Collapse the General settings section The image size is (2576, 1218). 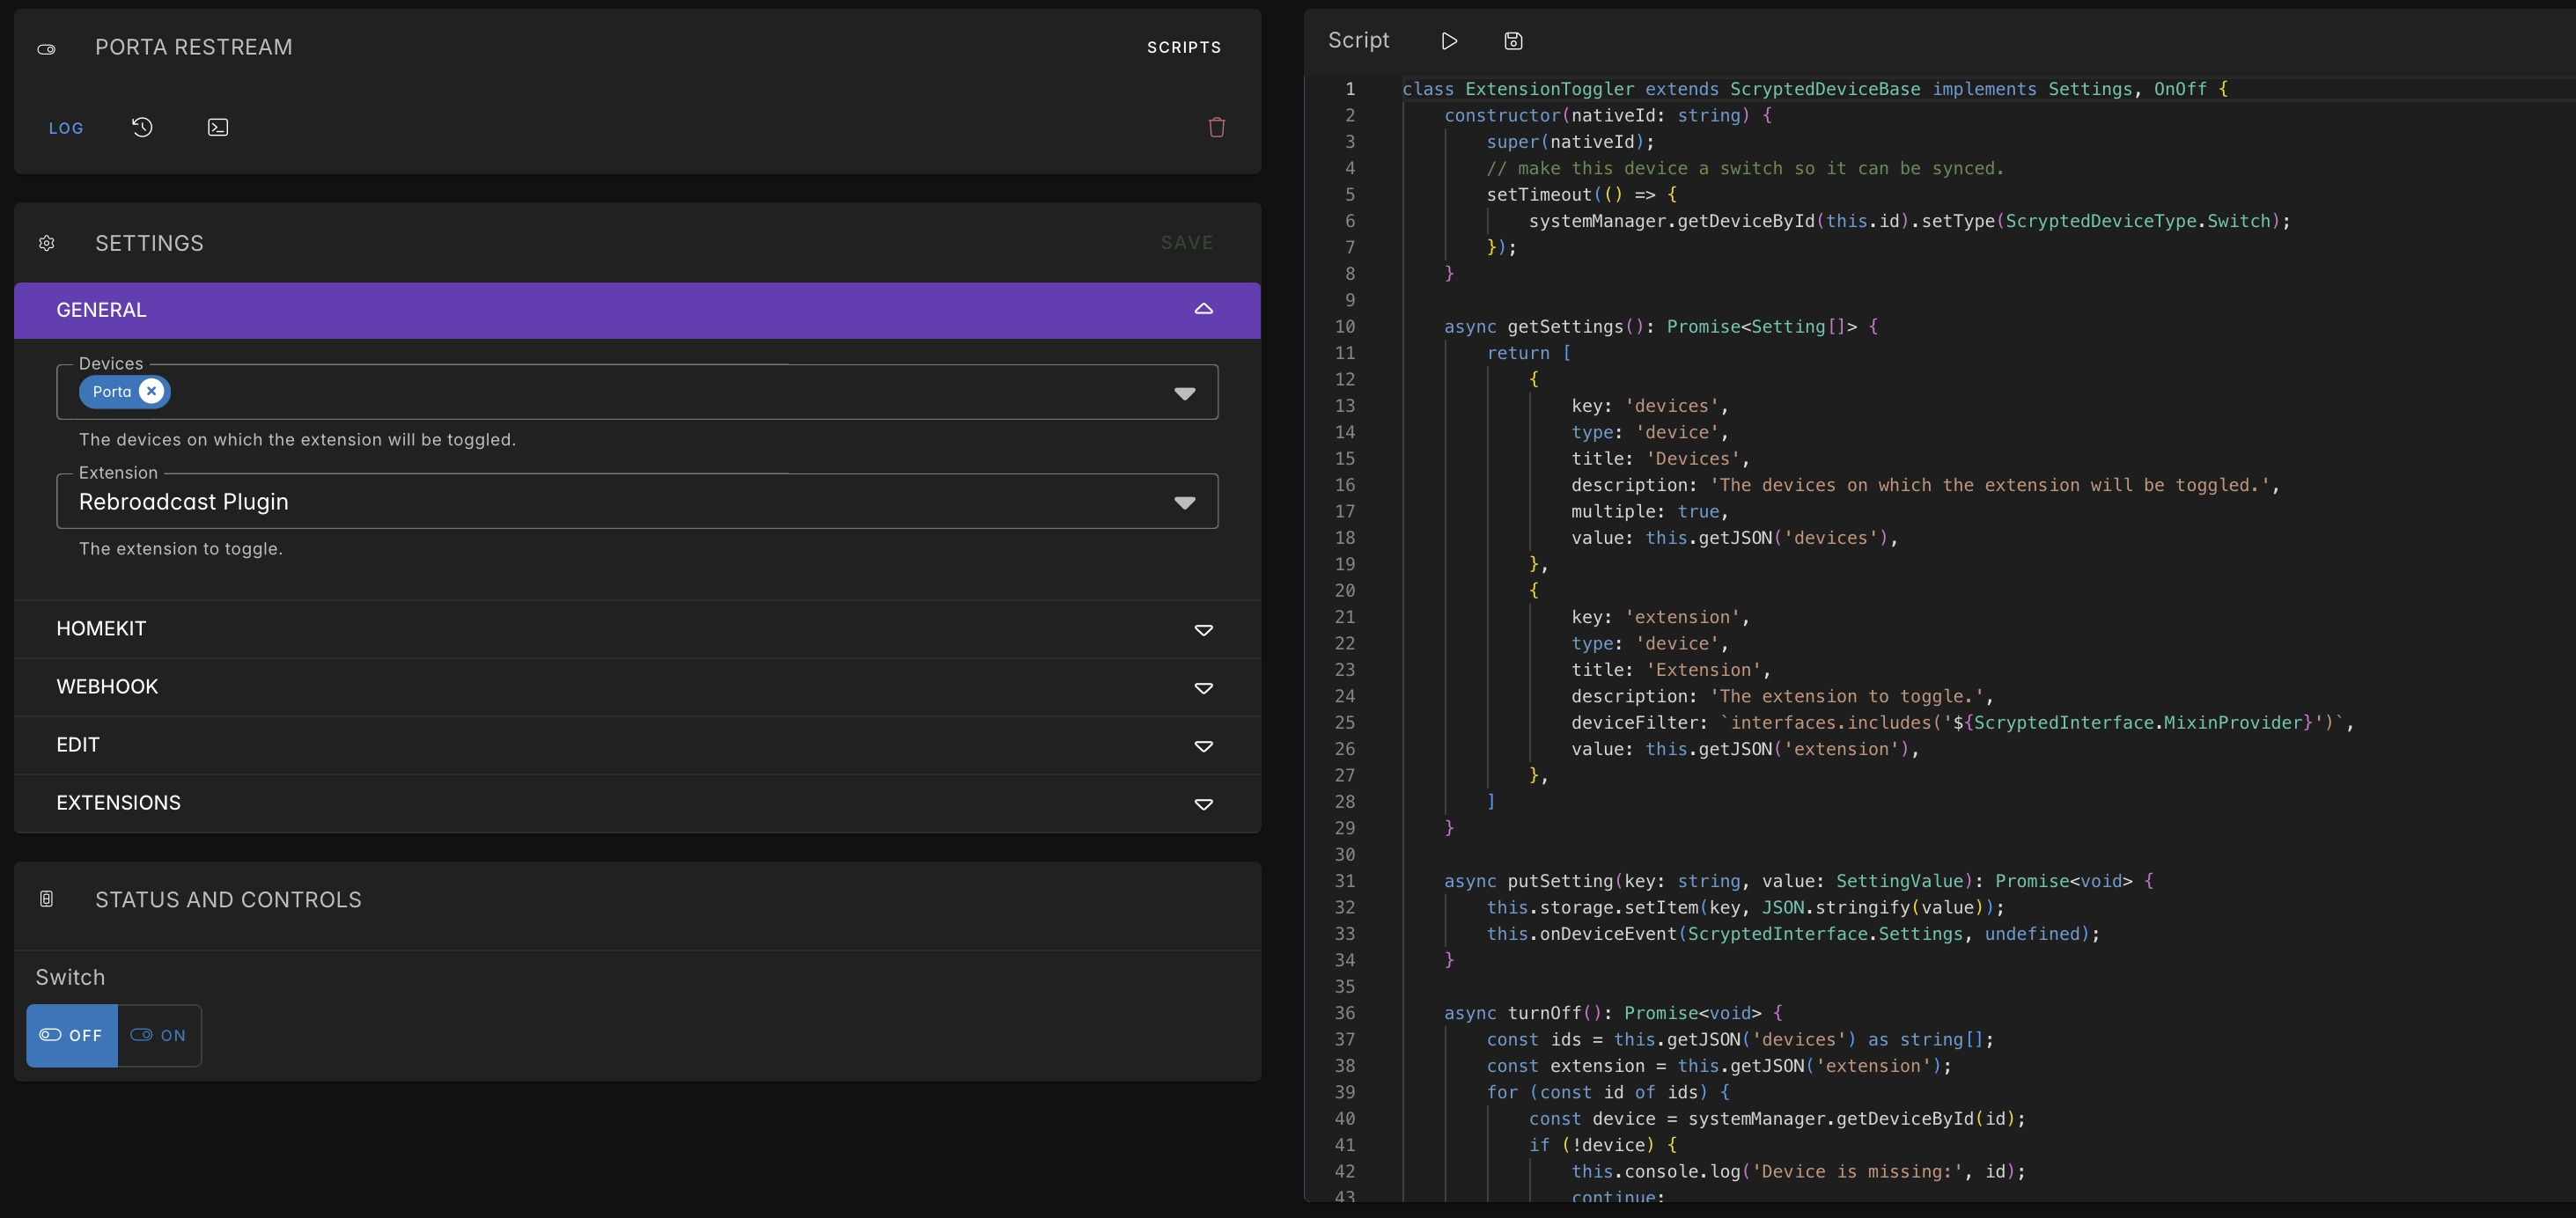(x=1203, y=310)
